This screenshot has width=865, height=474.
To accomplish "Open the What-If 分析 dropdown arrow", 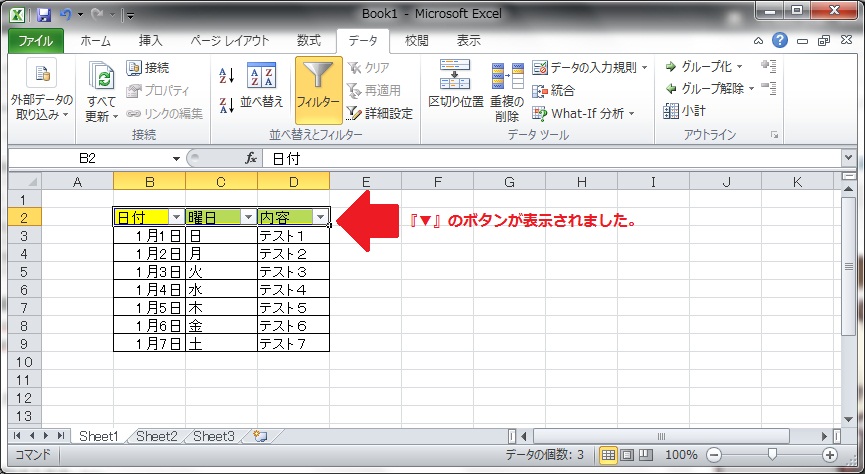I will 632,114.
